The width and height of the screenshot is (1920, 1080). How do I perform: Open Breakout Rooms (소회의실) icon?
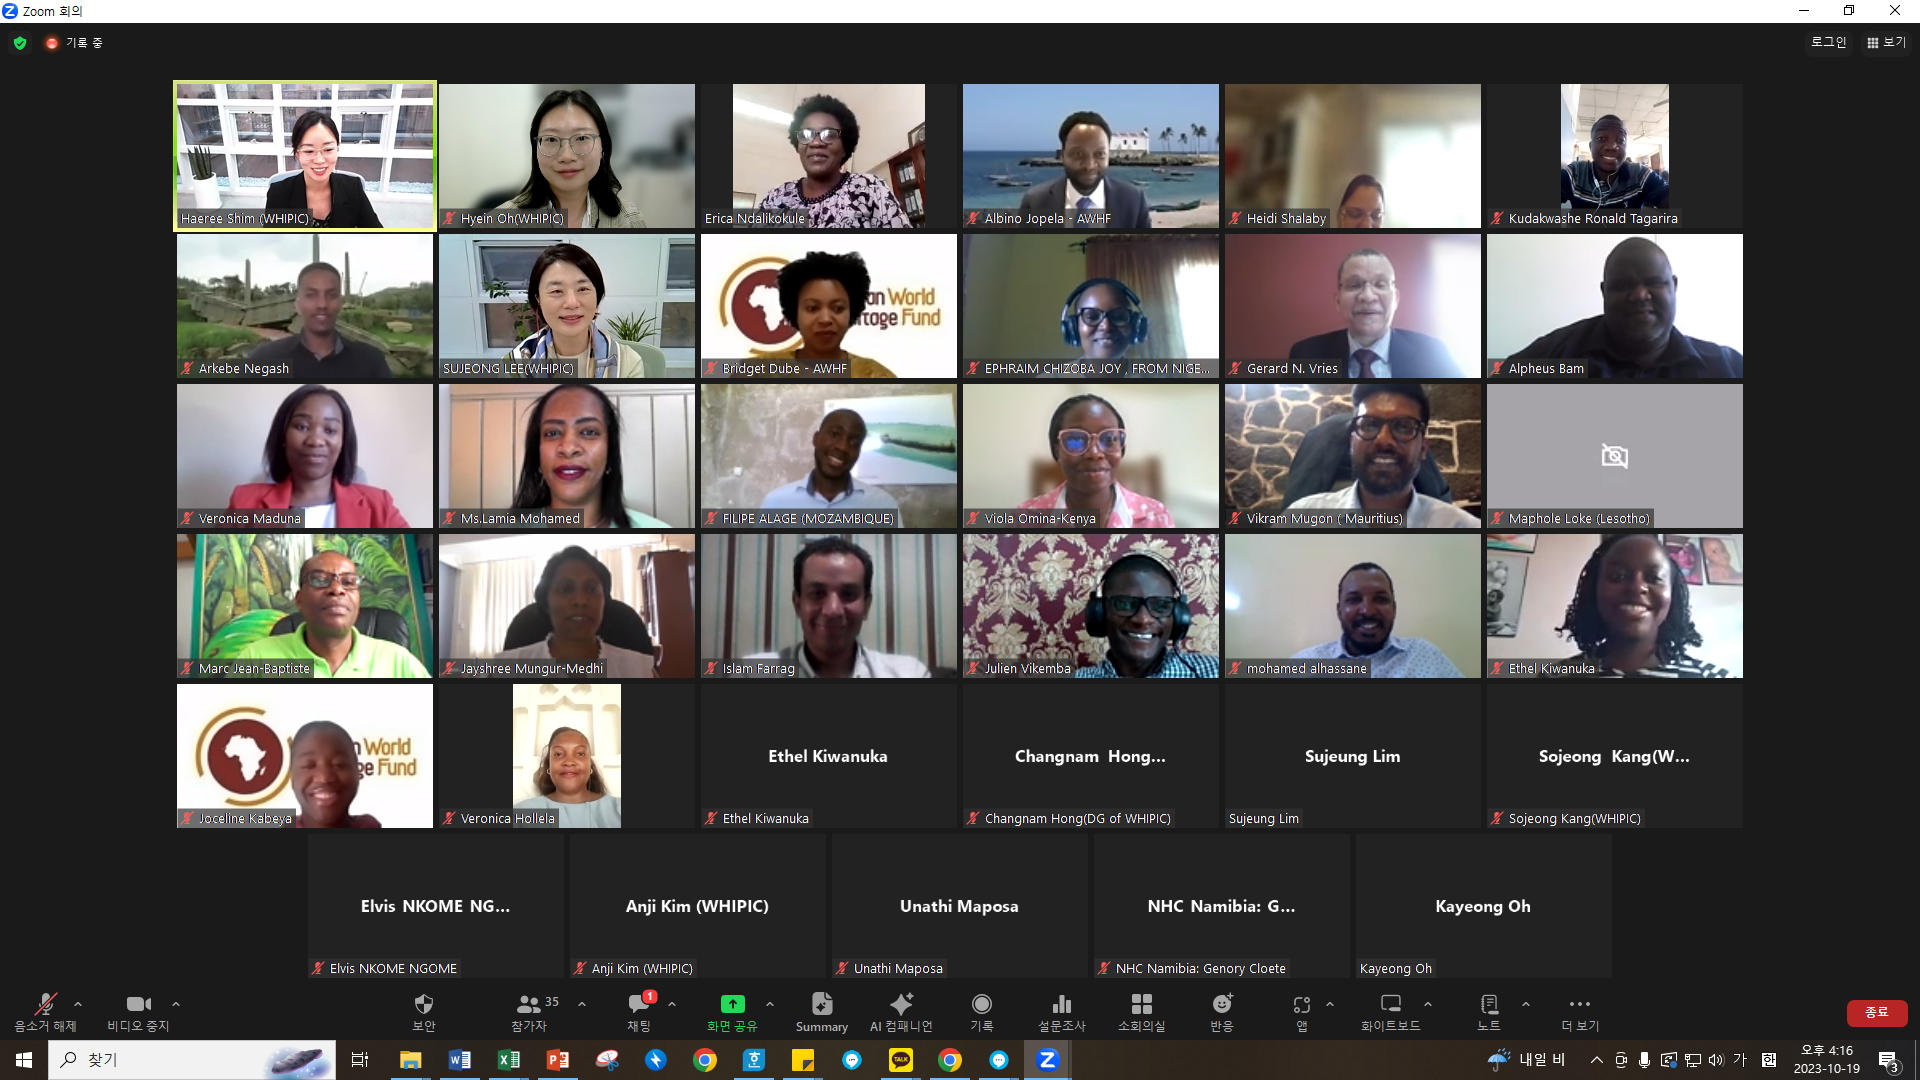pyautogui.click(x=1141, y=1004)
